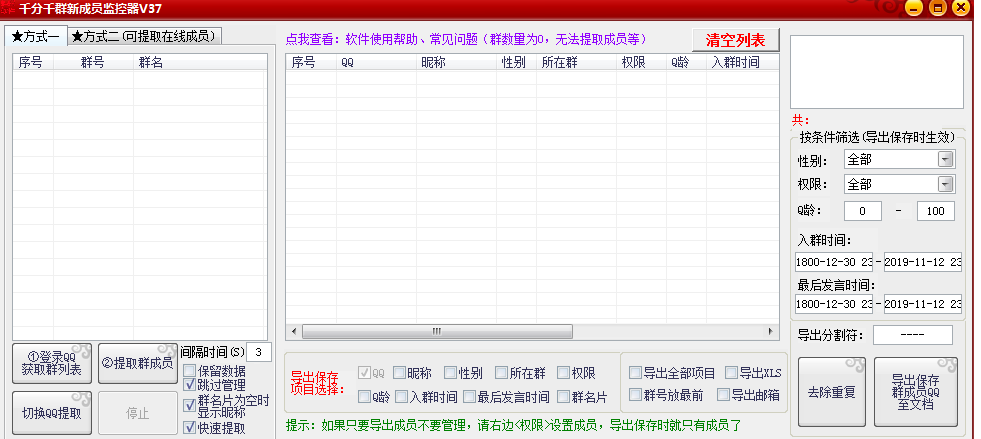Check the 群号放最前 option
981x439 pixels.
pyautogui.click(x=636, y=395)
